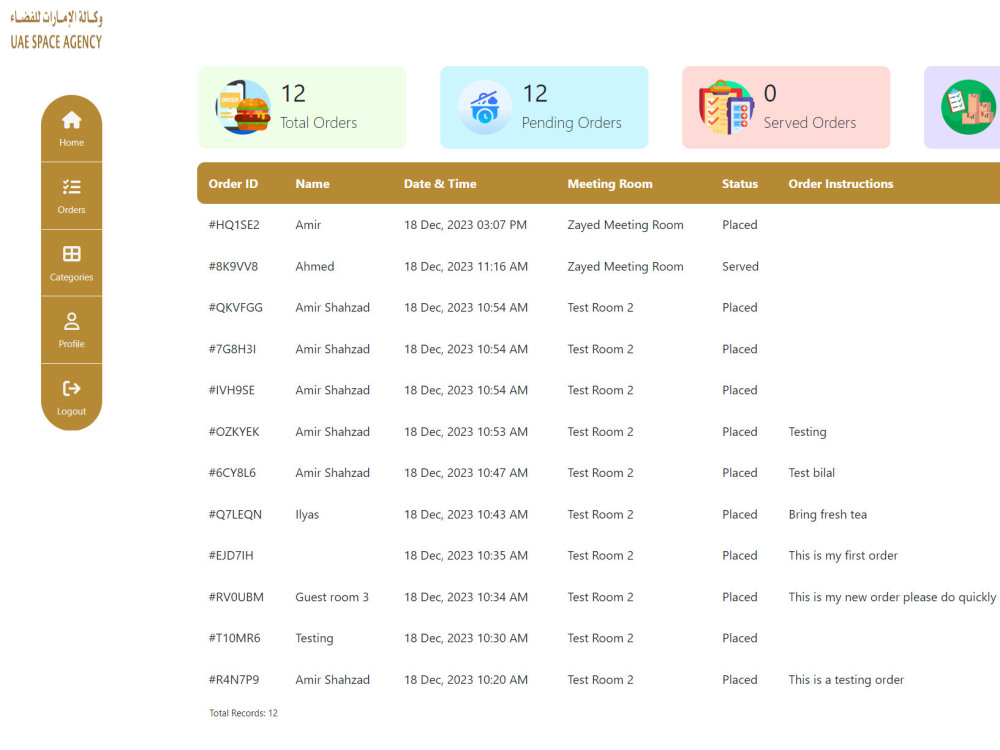
Task: Click the Served status of #8K9VV8
Action: tap(740, 267)
